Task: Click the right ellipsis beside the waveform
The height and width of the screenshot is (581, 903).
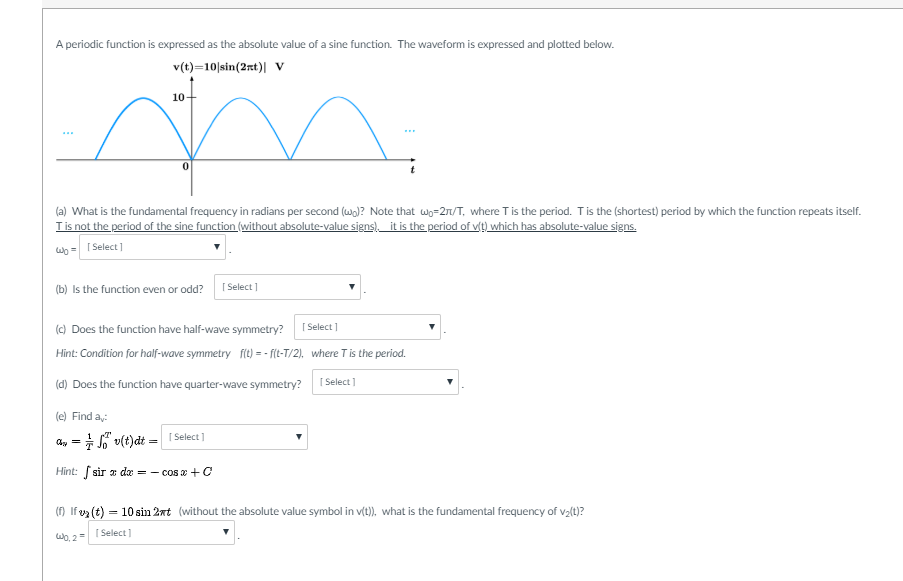Action: (410, 129)
